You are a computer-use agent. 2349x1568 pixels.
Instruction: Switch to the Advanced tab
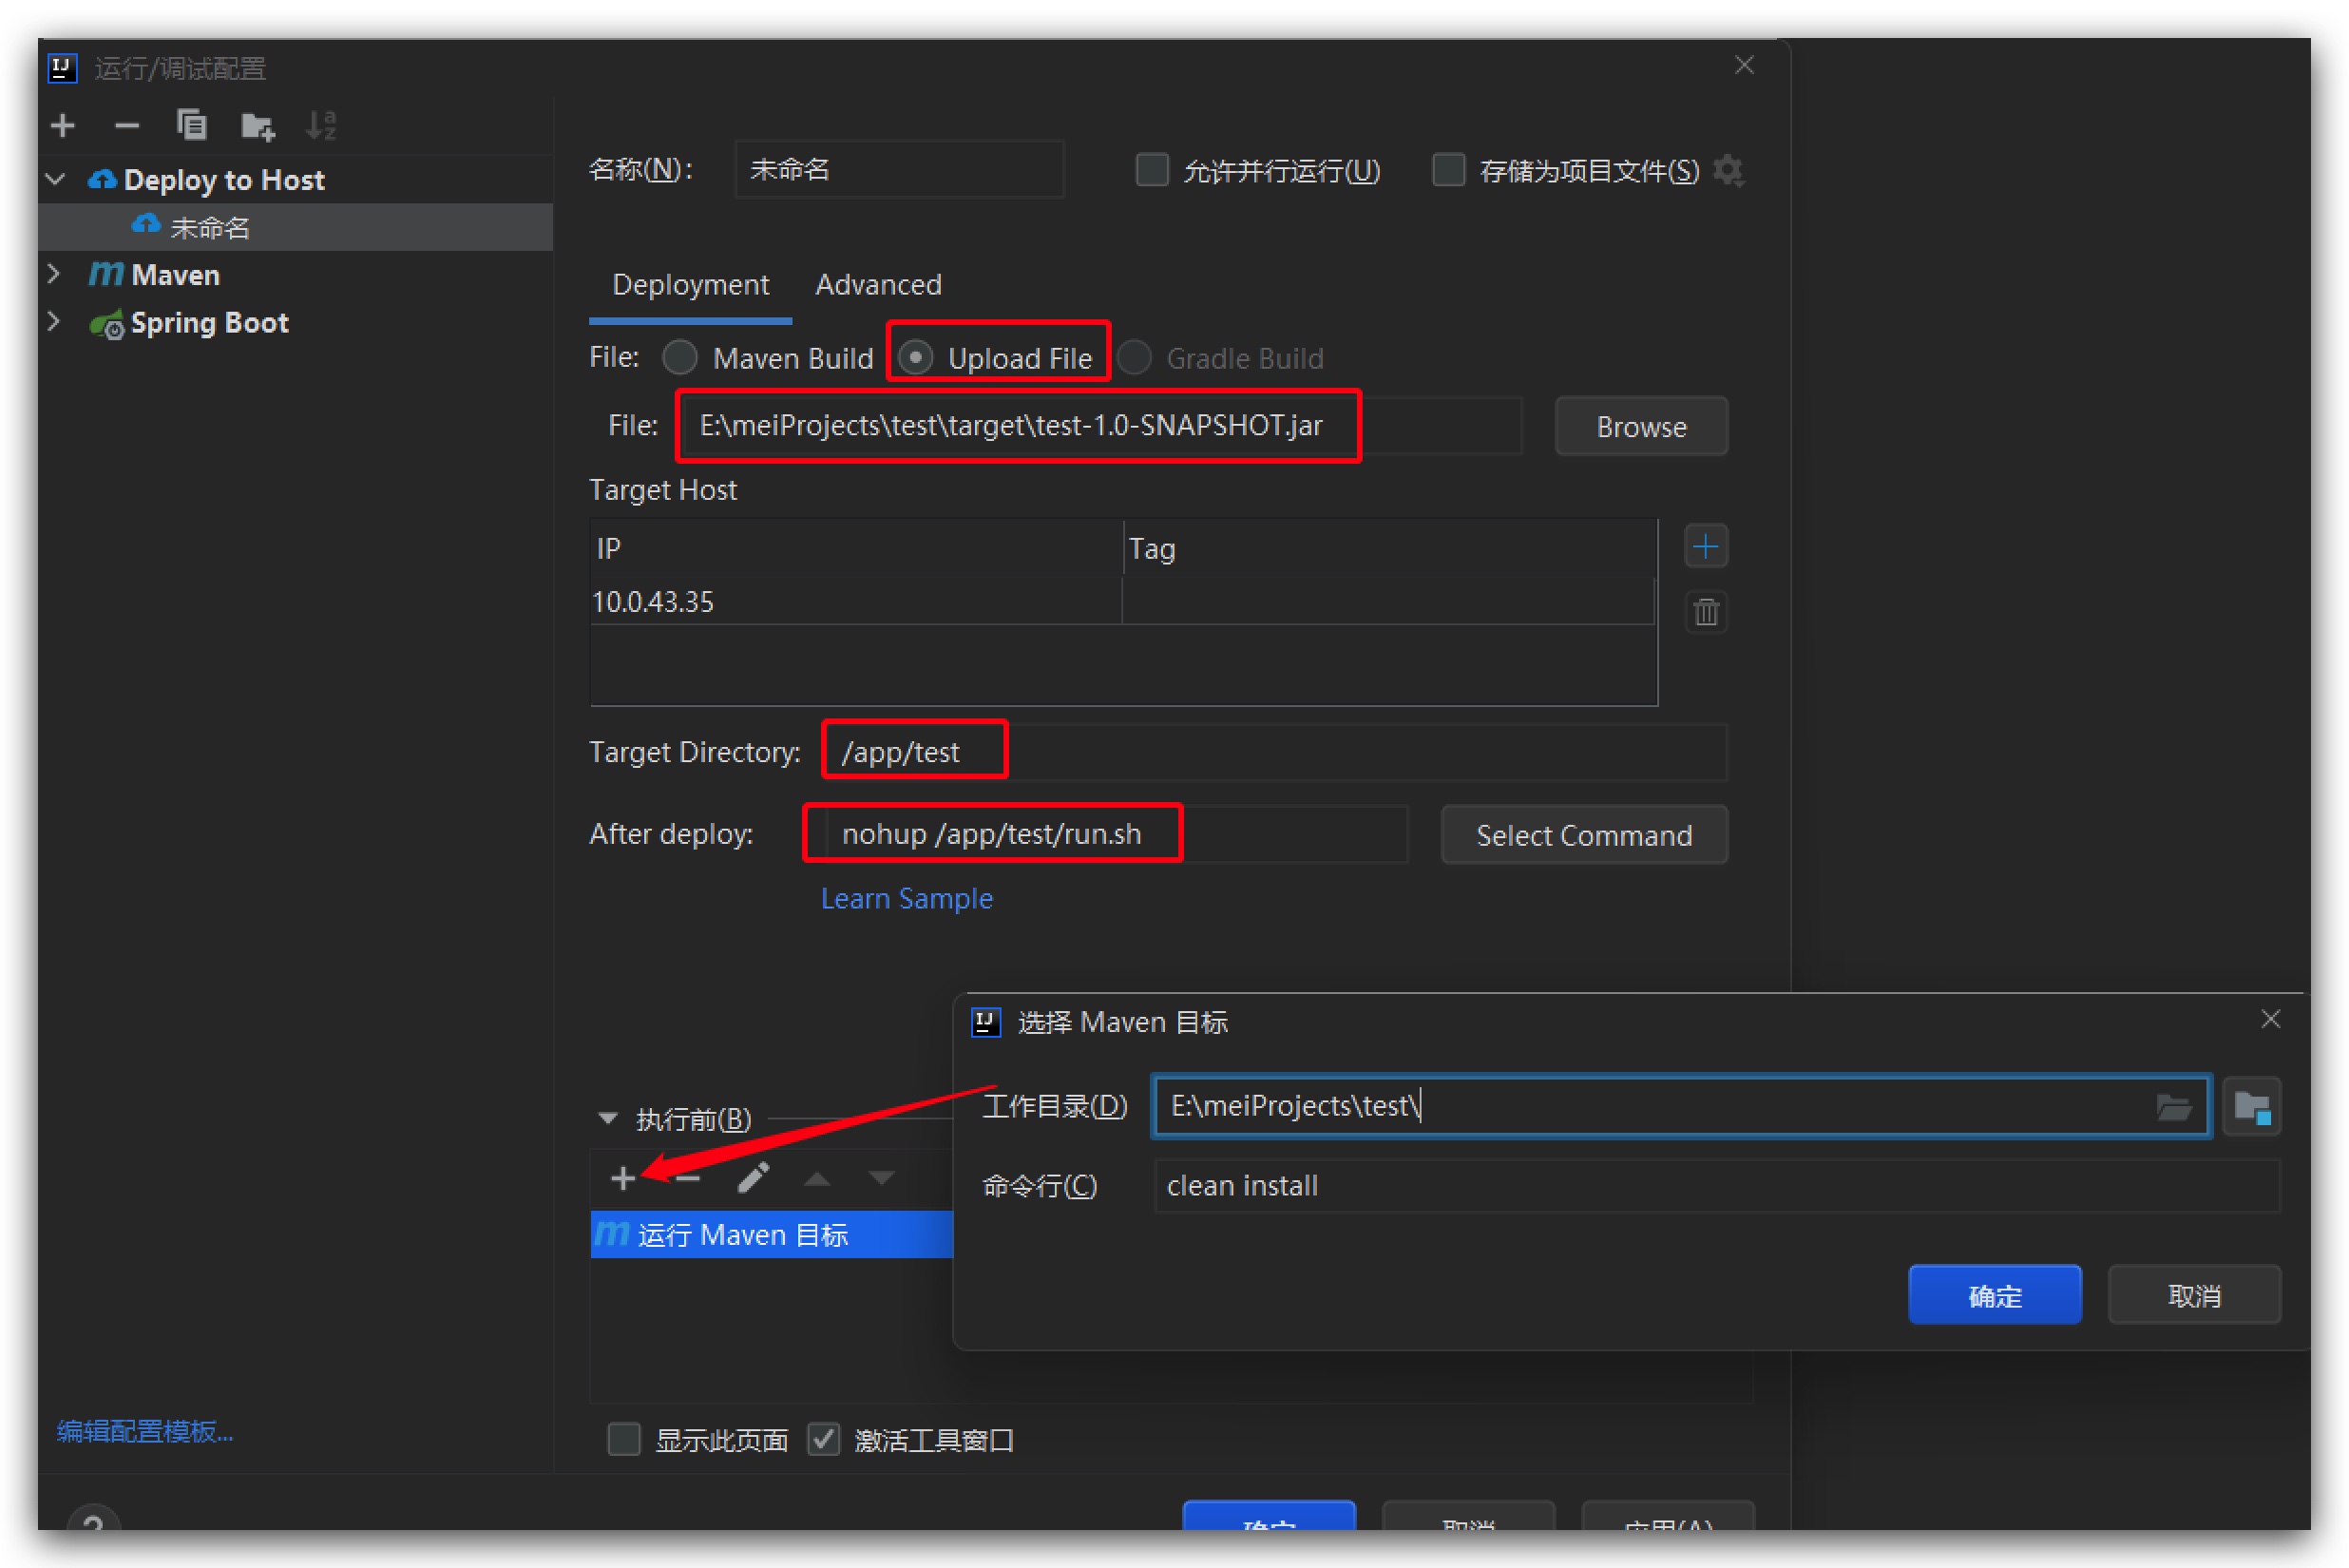click(878, 285)
